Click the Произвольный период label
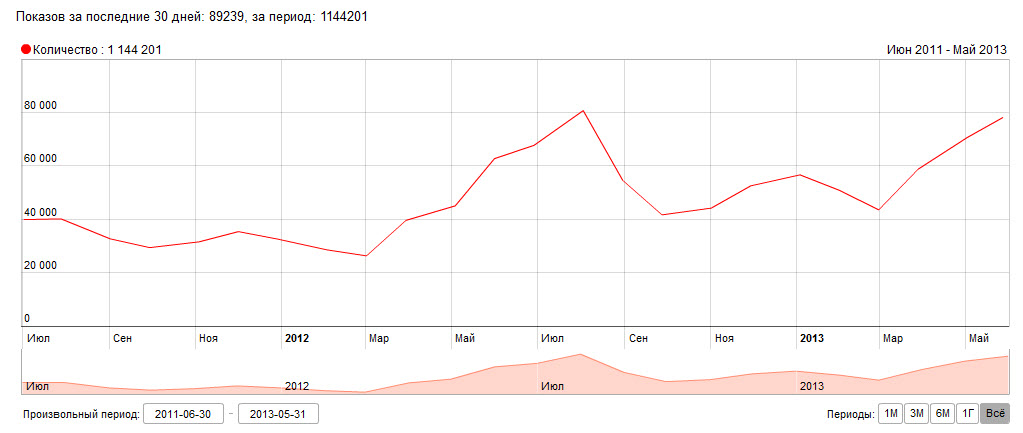Image resolution: width=1023 pixels, height=433 pixels. 81,414
